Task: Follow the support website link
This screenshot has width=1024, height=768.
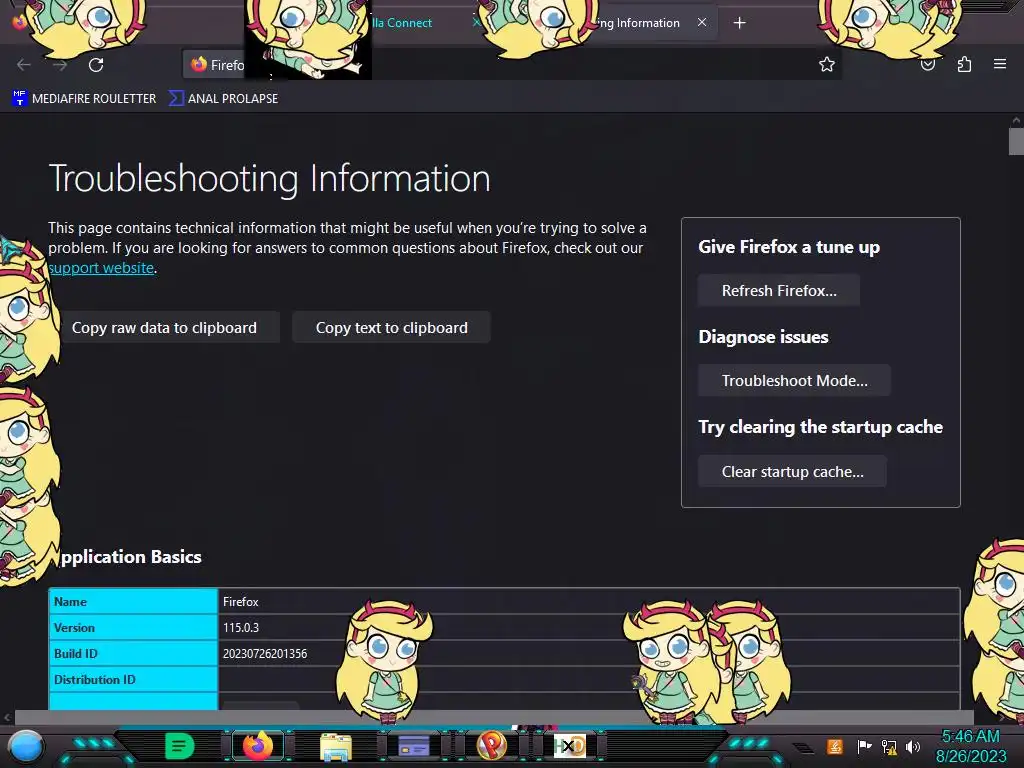Action: pyautogui.click(x=101, y=268)
